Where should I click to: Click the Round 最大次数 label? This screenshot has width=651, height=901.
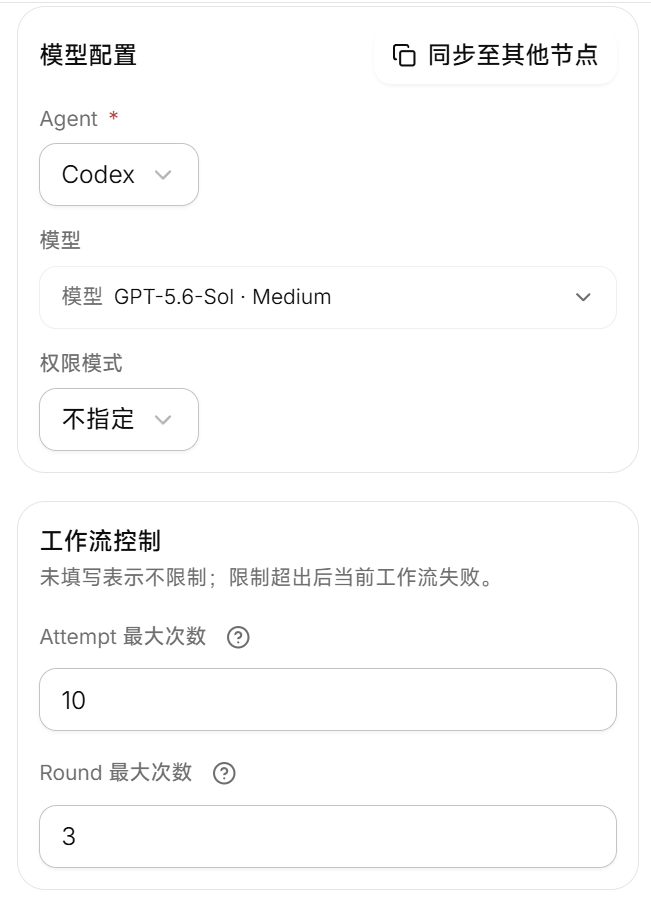pos(116,772)
